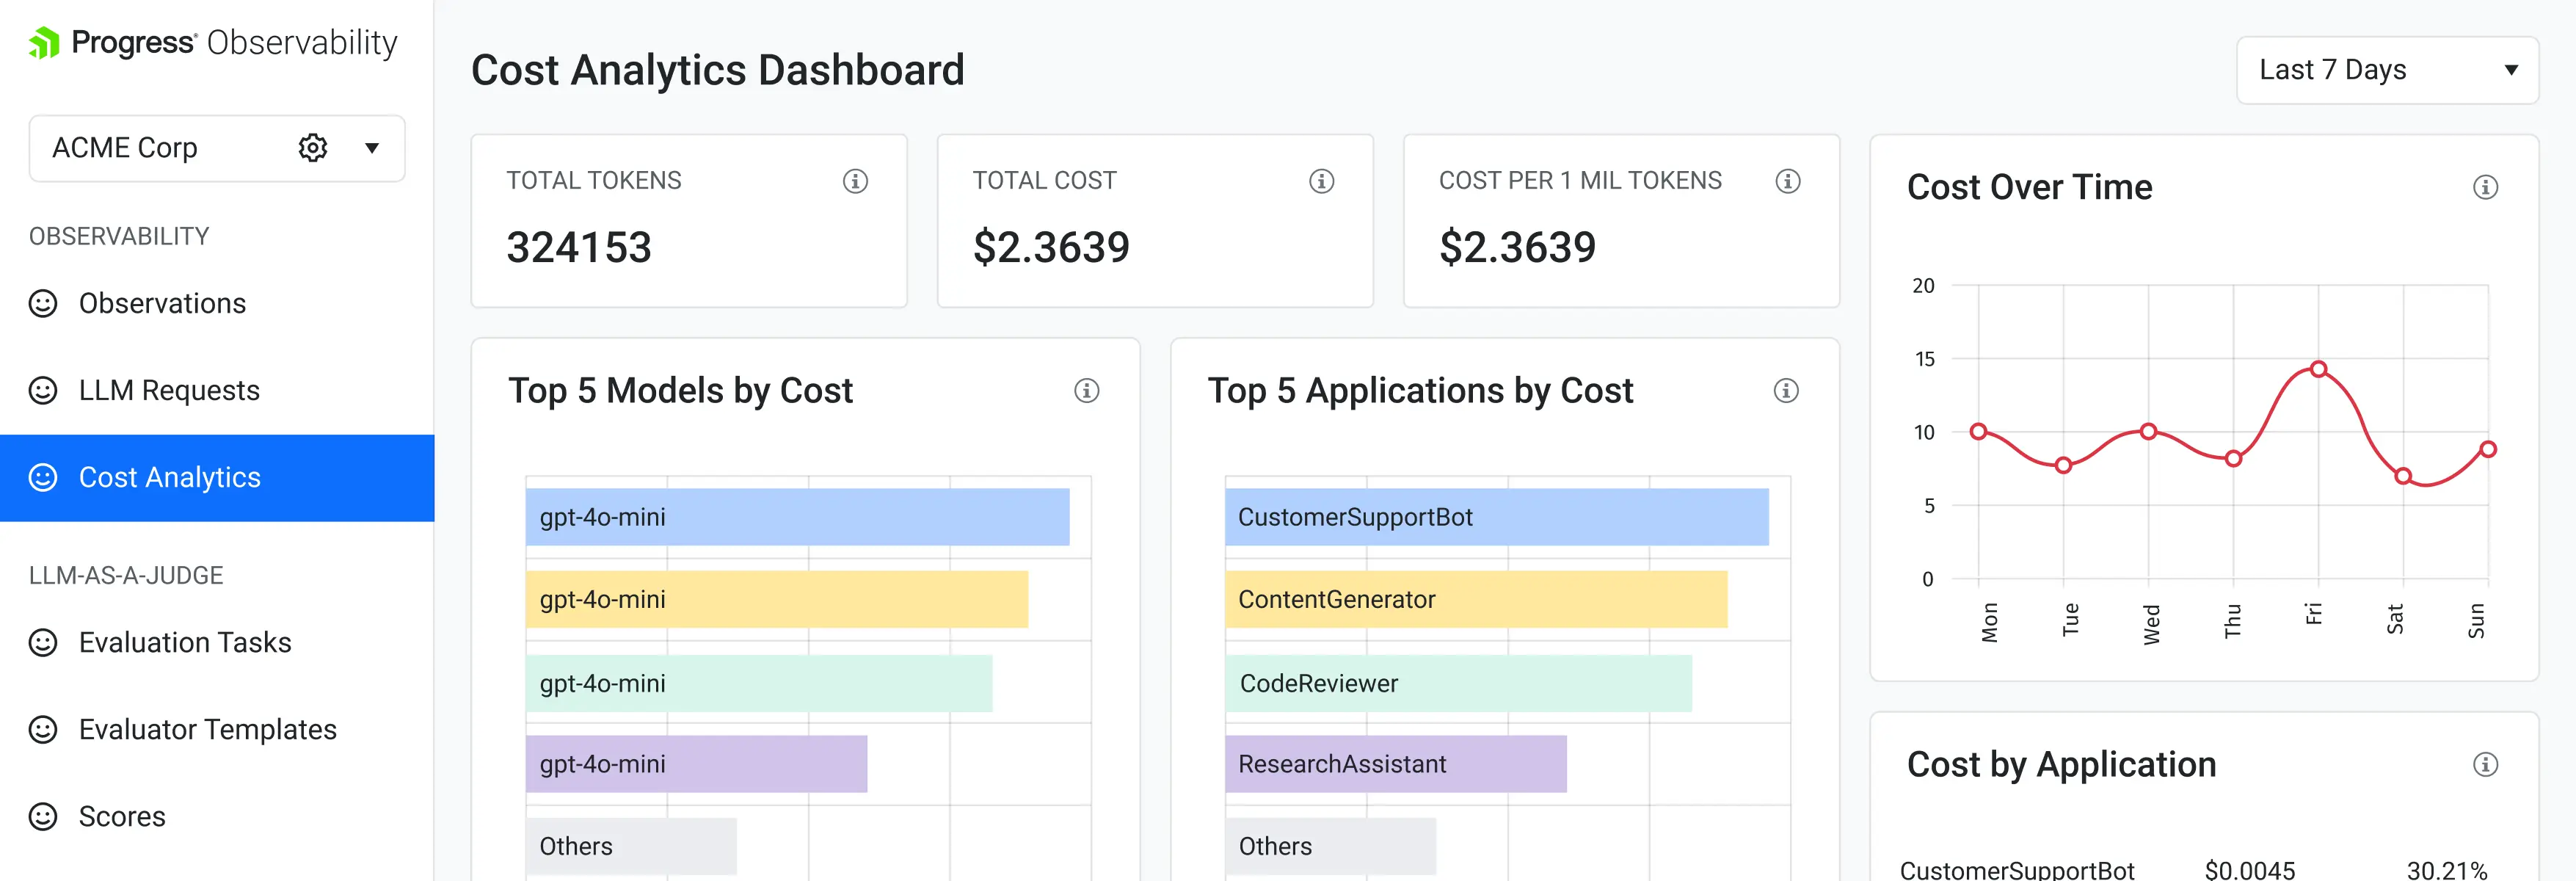This screenshot has width=2576, height=881.
Task: Click the blue gpt-4o-mini cost bar
Action: click(798, 517)
